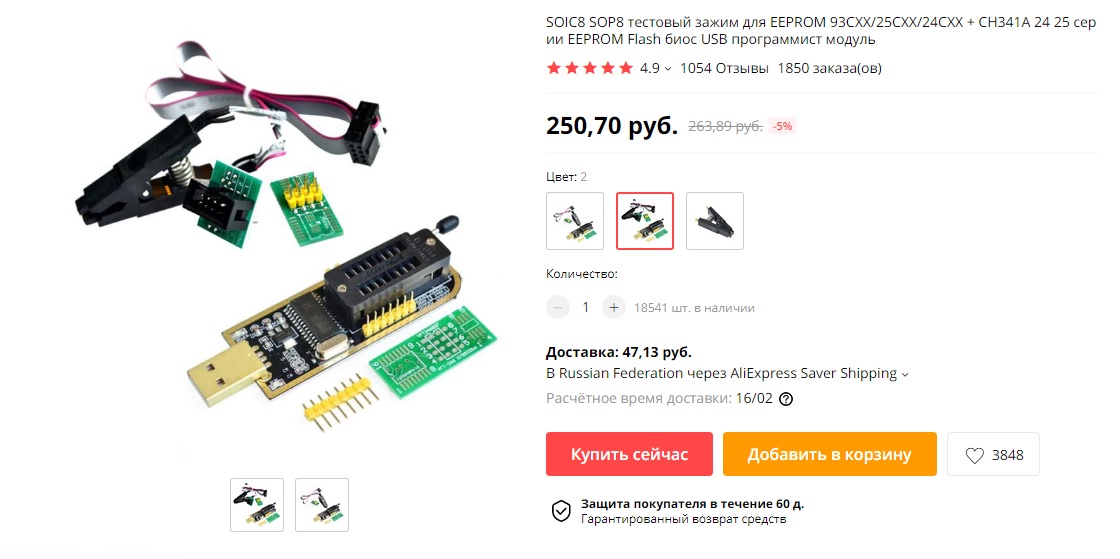
Task: Select the first gallery thumbnail below image
Action: 257,505
